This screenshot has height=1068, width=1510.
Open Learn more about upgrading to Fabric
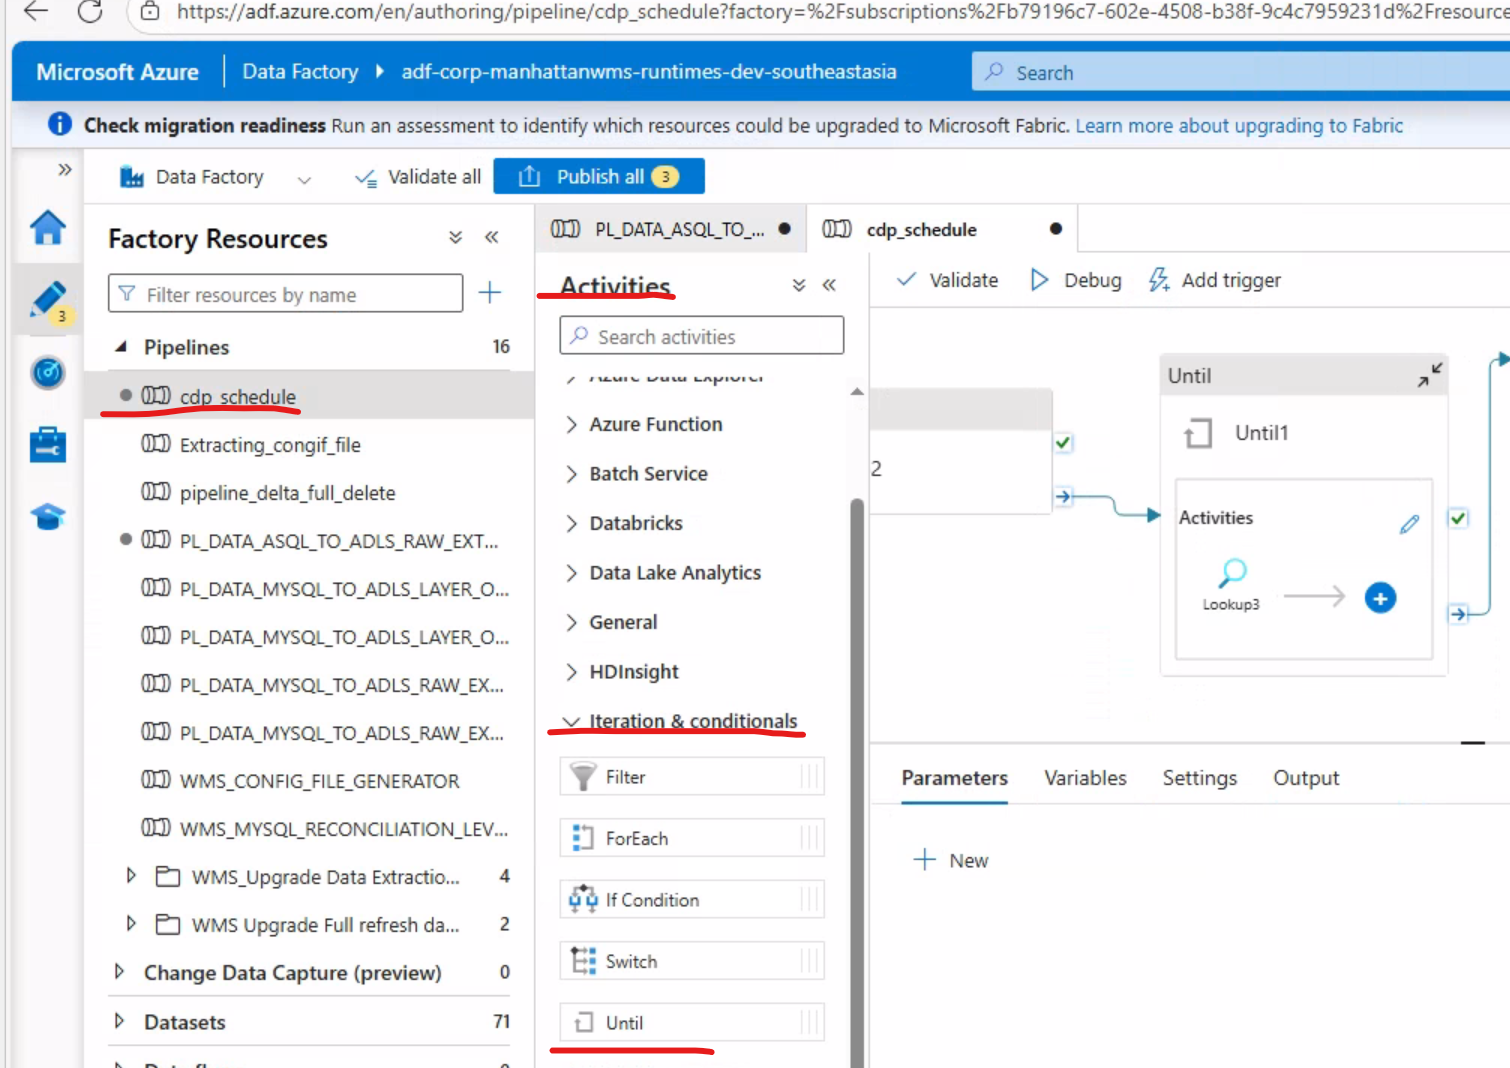(x=1239, y=125)
